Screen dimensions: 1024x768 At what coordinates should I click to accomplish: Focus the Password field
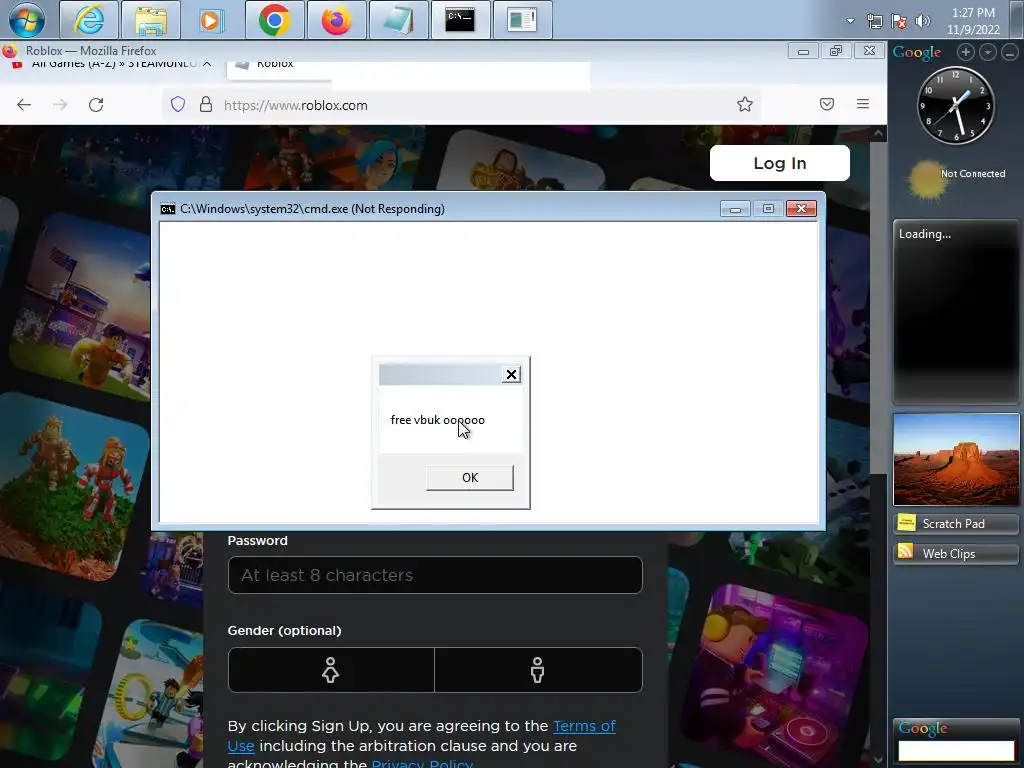435,575
